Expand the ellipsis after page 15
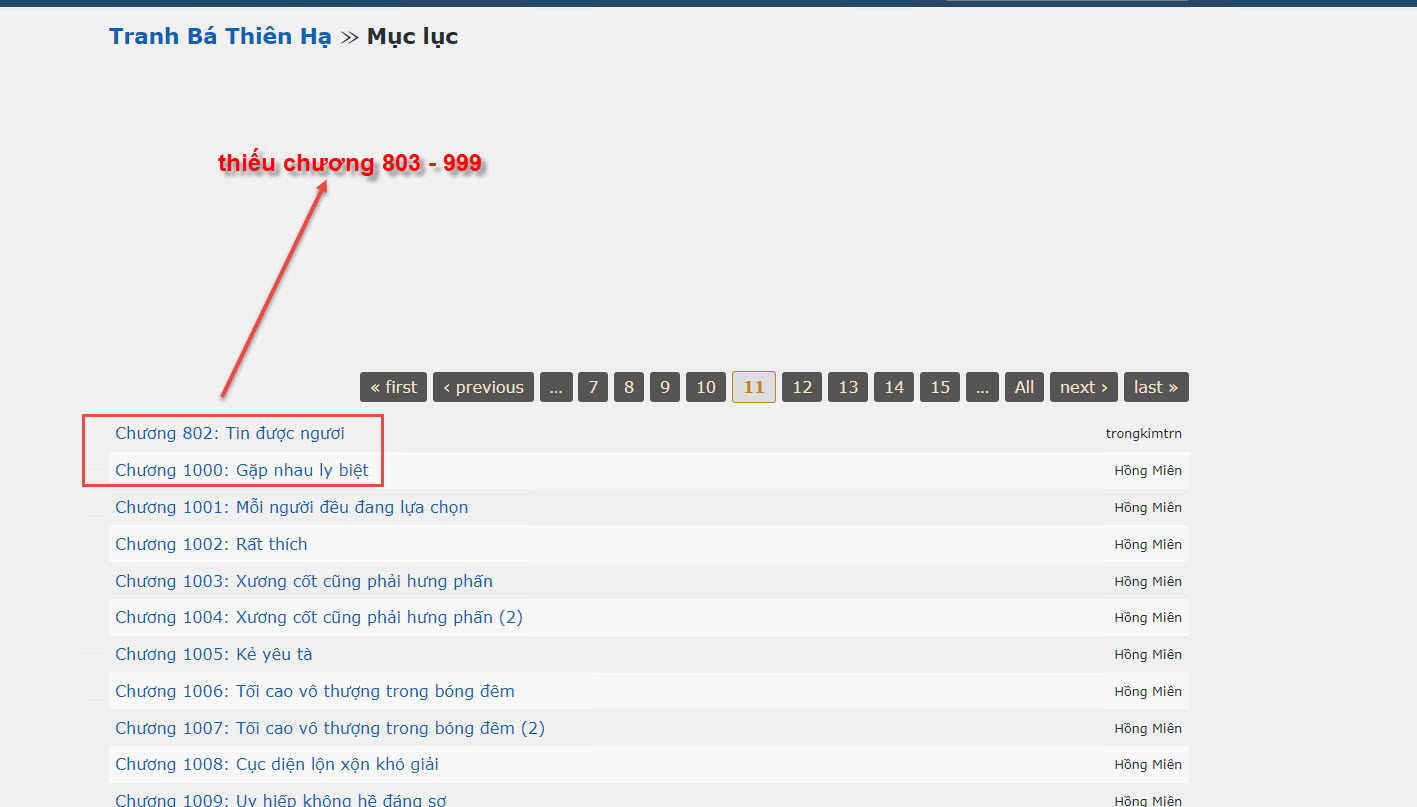1417x807 pixels. 982,387
